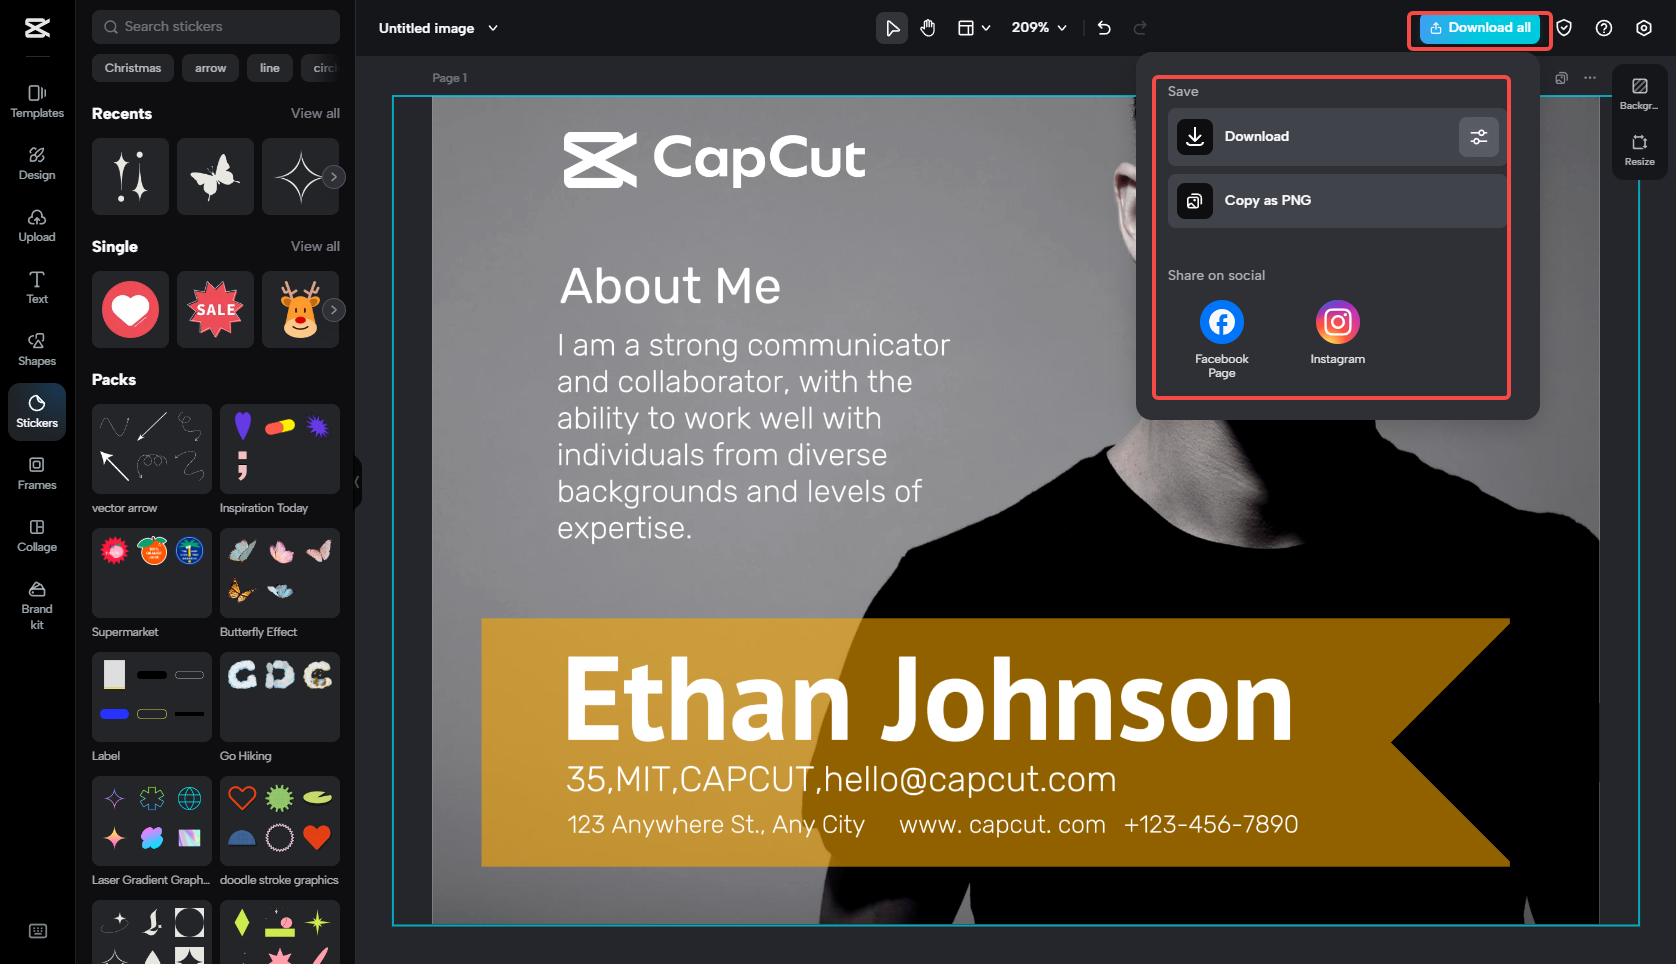Add the sparkle stars recent sticker
Screen dimensions: 1676x964
(x=130, y=177)
